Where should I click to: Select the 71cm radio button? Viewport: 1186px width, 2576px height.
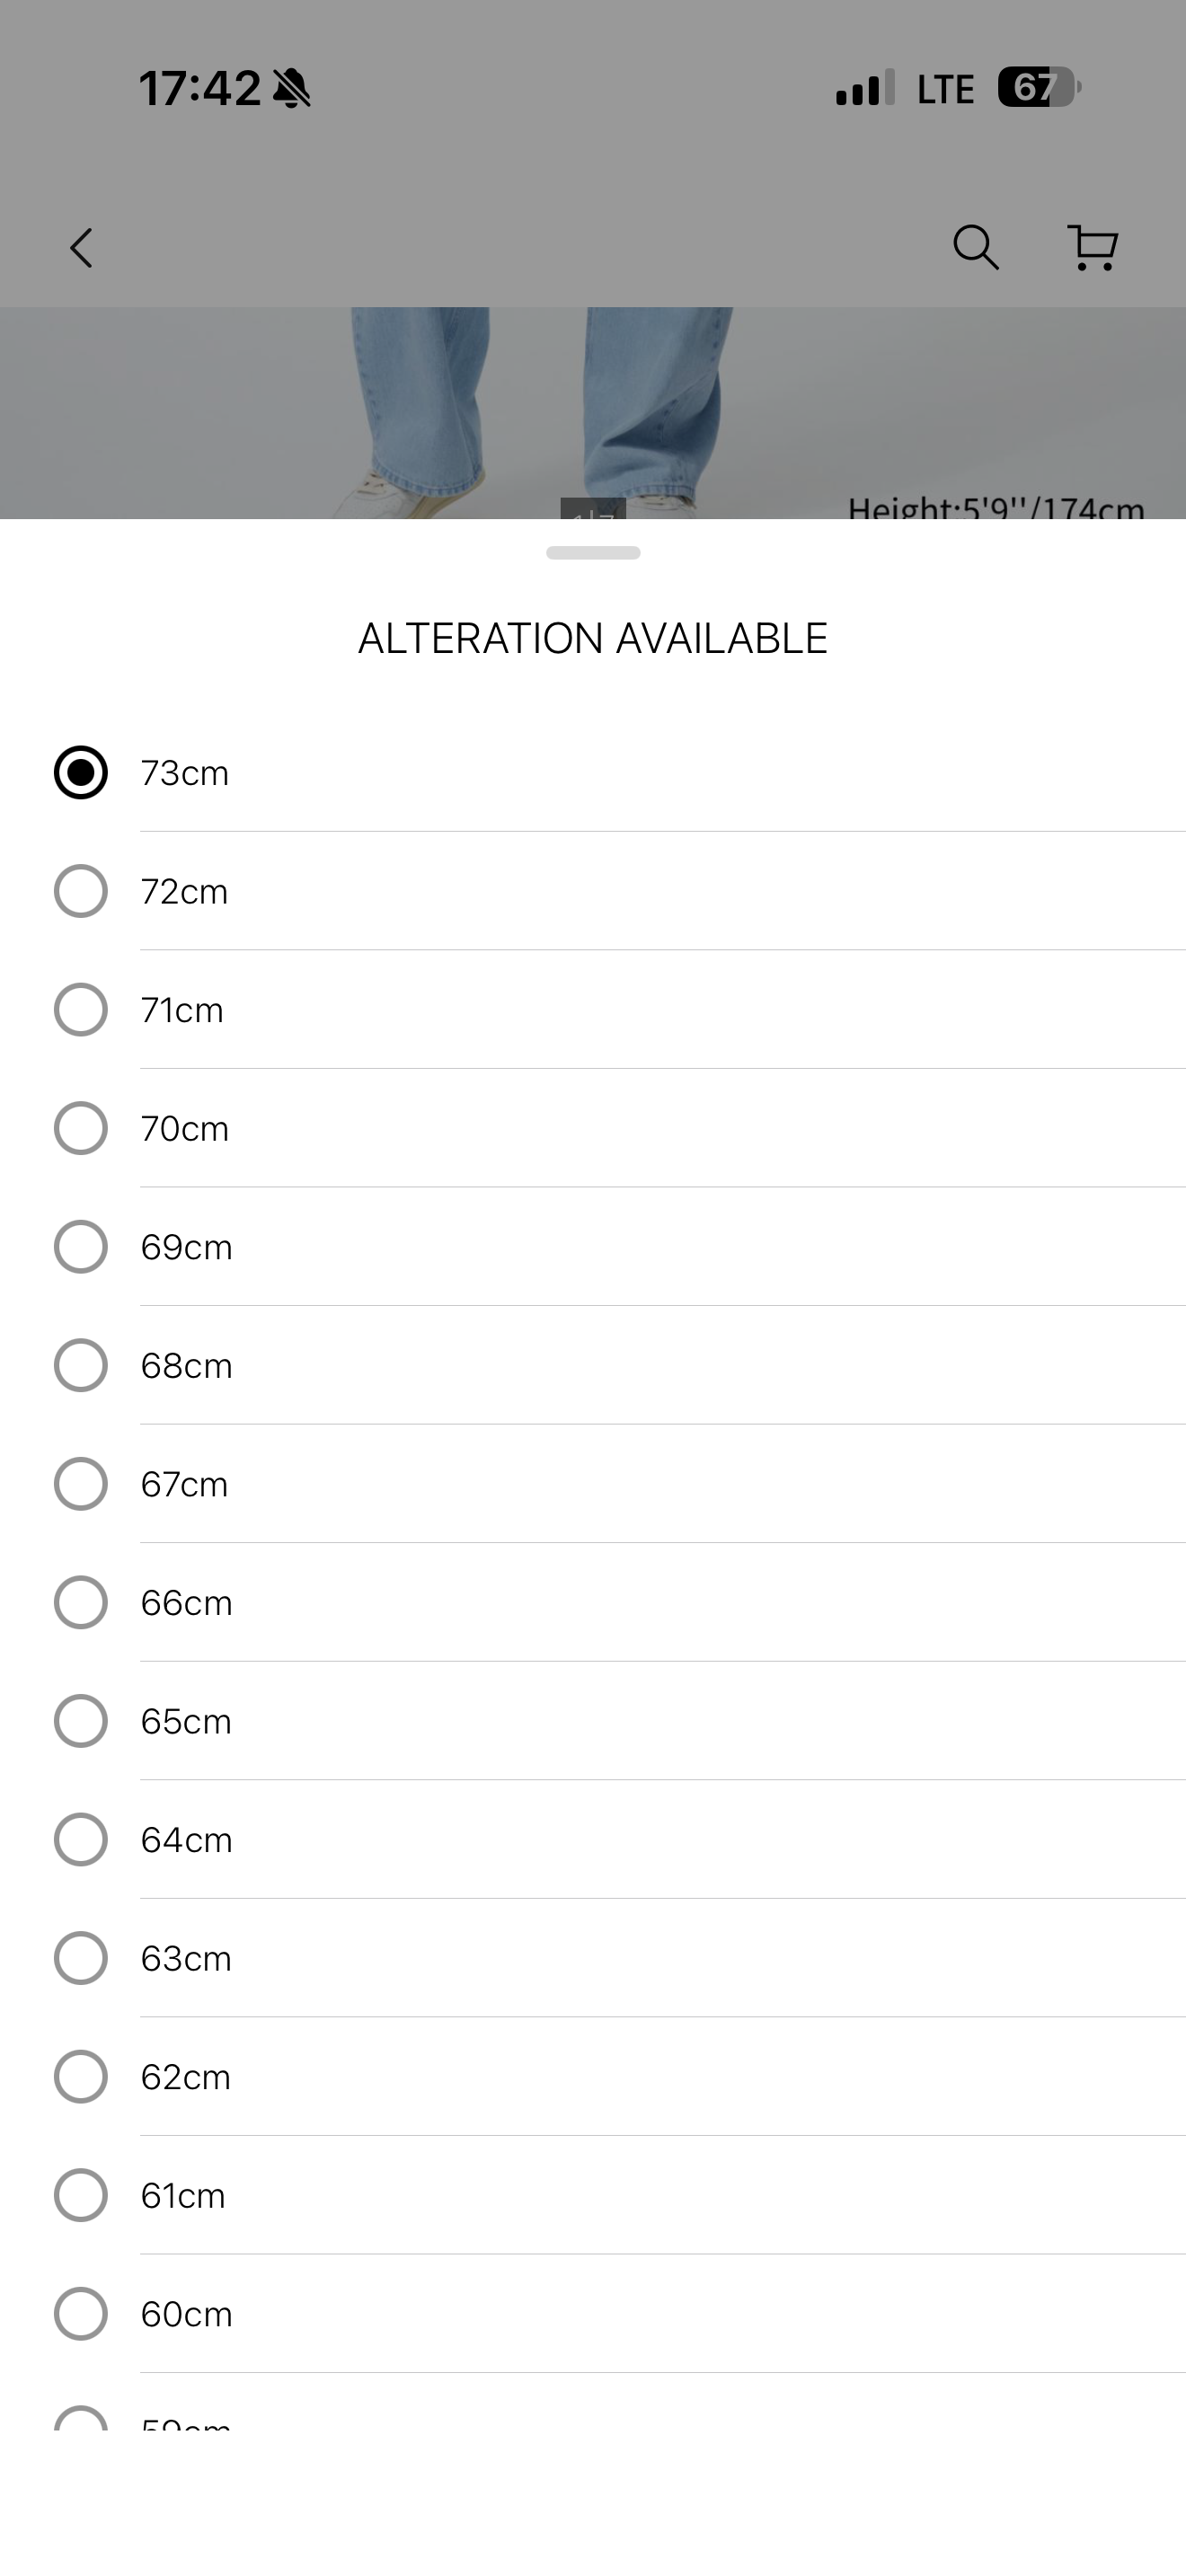click(81, 1010)
